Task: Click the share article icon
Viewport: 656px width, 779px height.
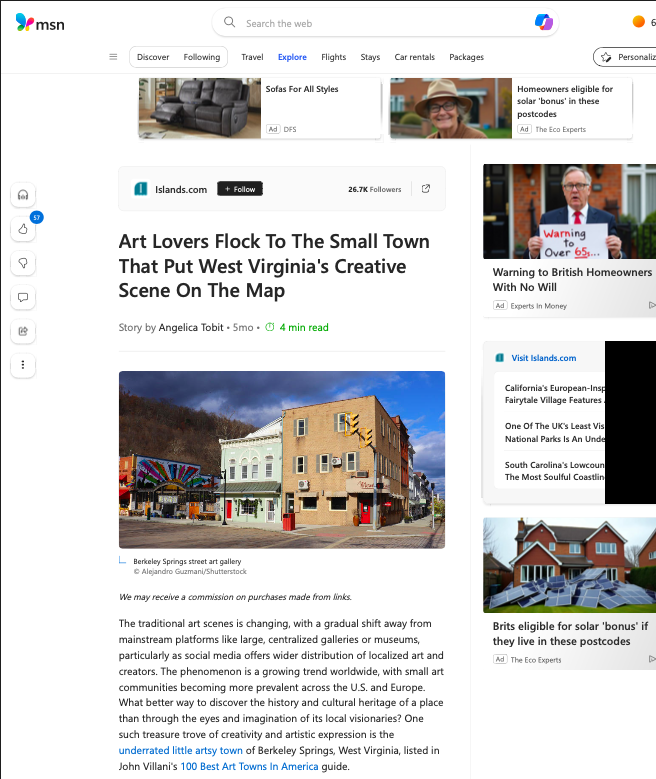Action: 23,331
